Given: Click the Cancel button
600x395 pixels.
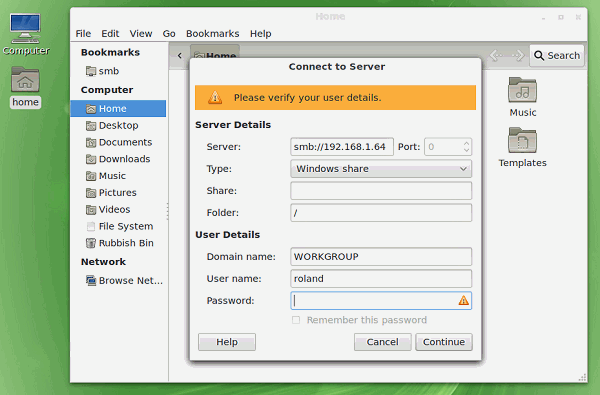Looking at the screenshot, I should coord(383,342).
